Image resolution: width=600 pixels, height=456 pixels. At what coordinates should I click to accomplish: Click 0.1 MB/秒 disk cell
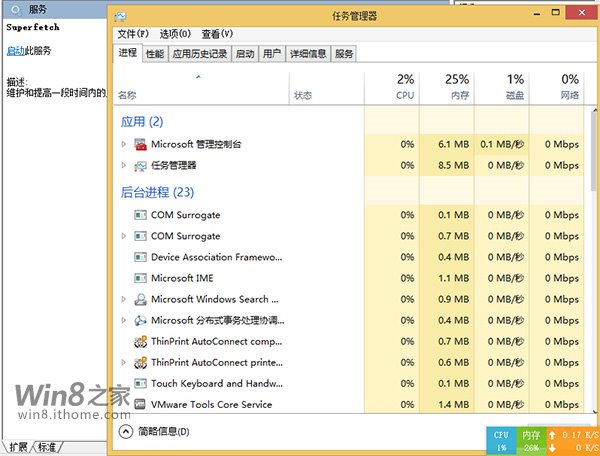coord(502,144)
